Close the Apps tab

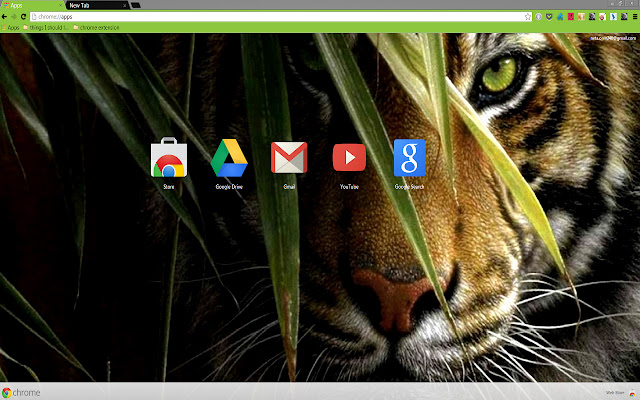tap(60, 5)
